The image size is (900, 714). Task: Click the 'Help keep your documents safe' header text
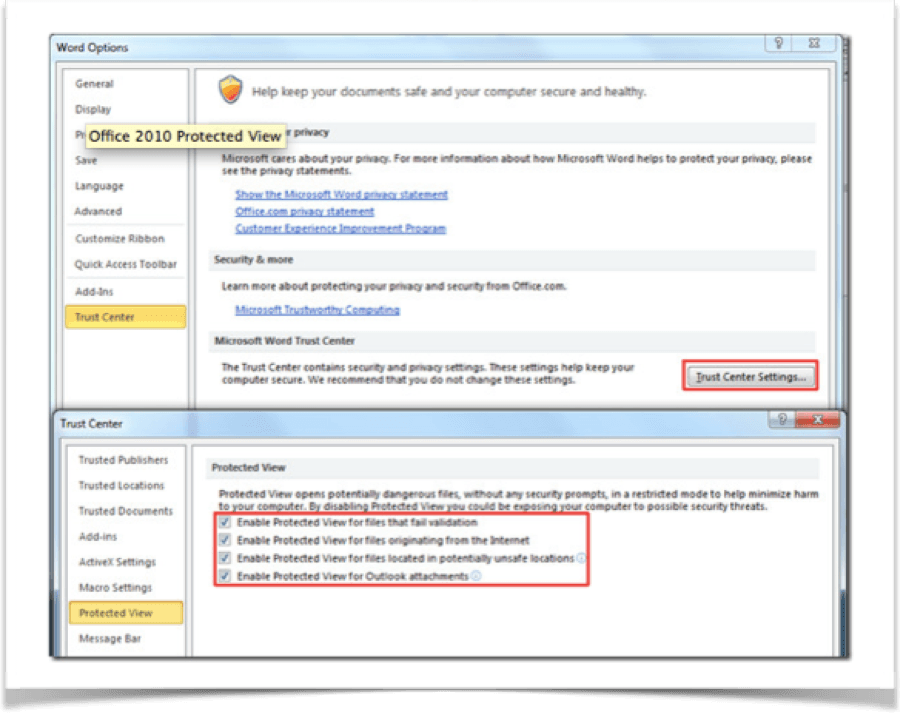[449, 92]
